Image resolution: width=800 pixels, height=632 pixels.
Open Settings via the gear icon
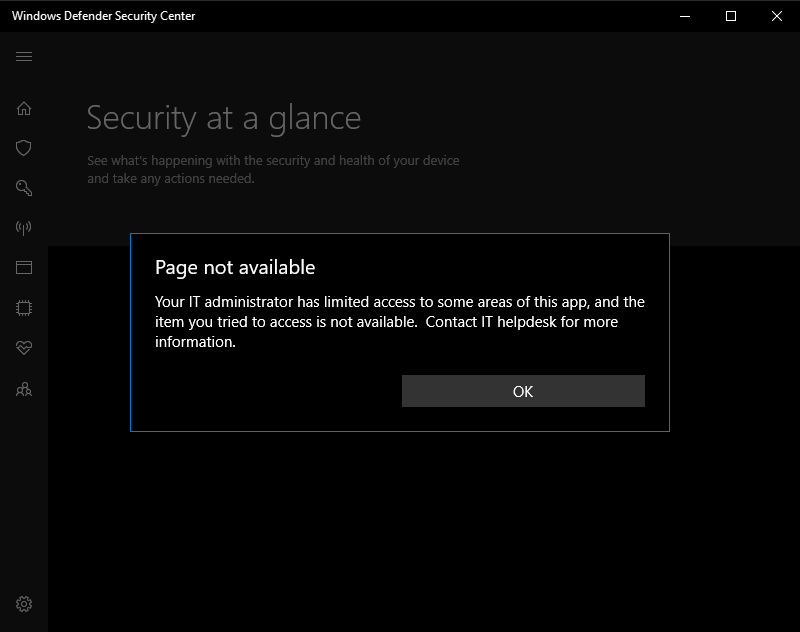[23, 604]
